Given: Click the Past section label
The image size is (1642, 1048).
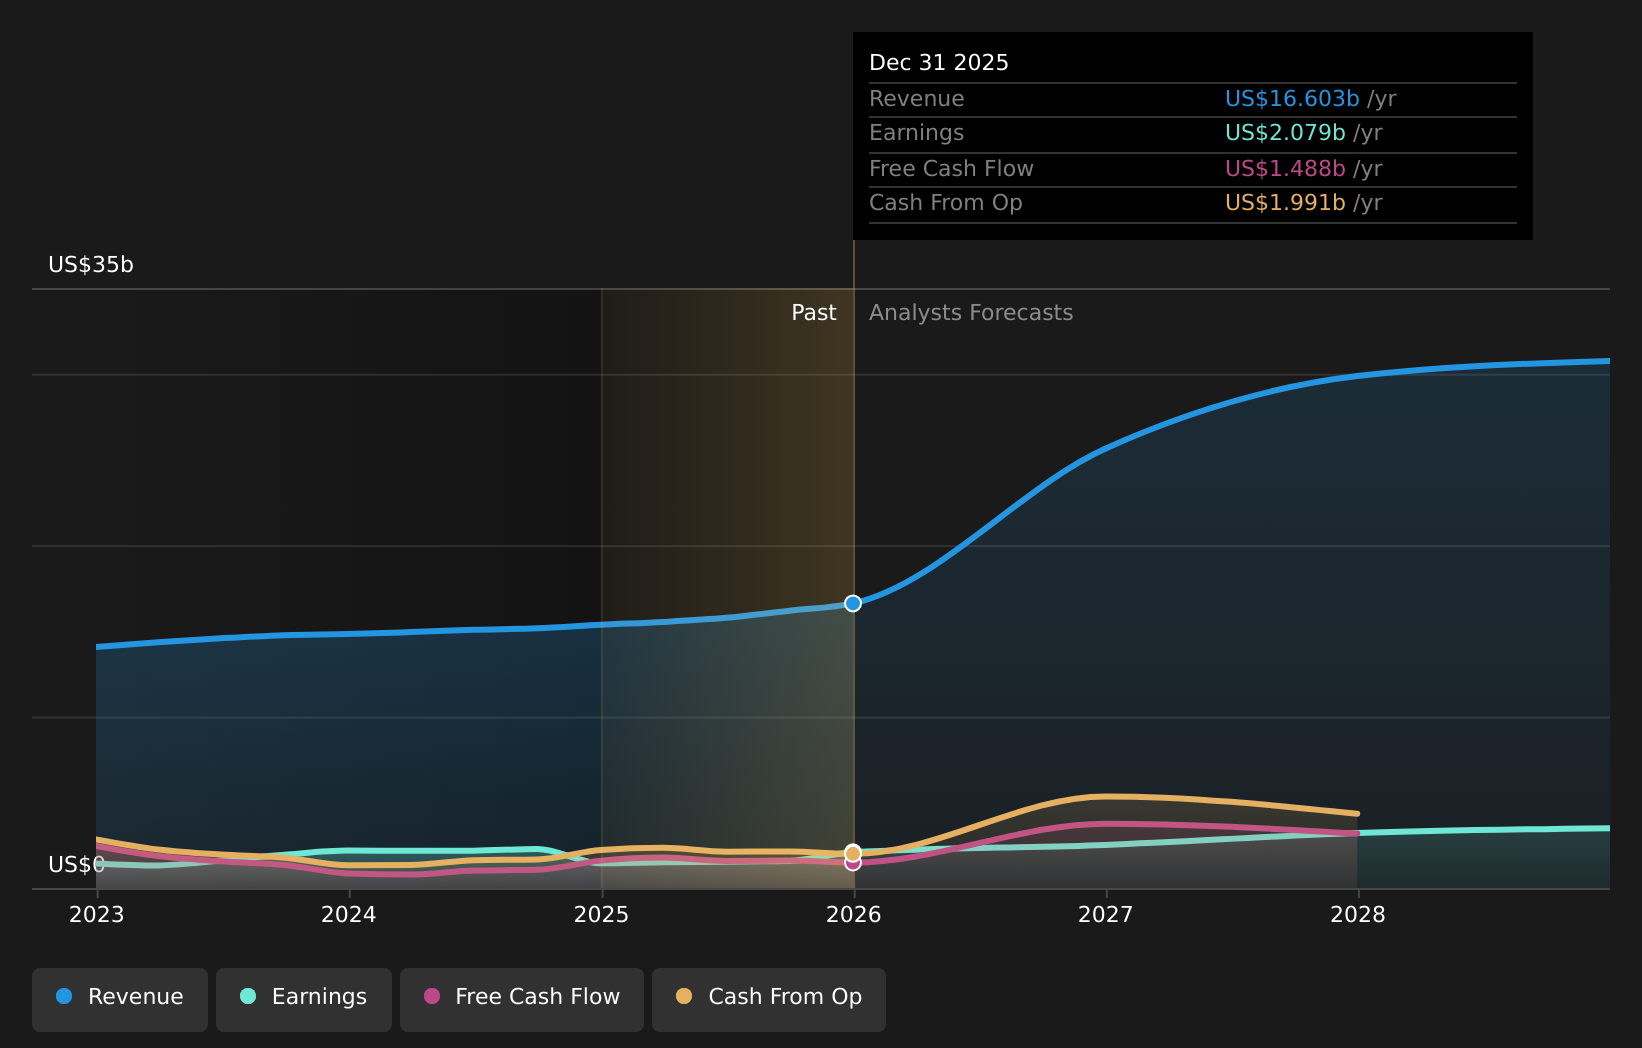Looking at the screenshot, I should pyautogui.click(x=813, y=313).
